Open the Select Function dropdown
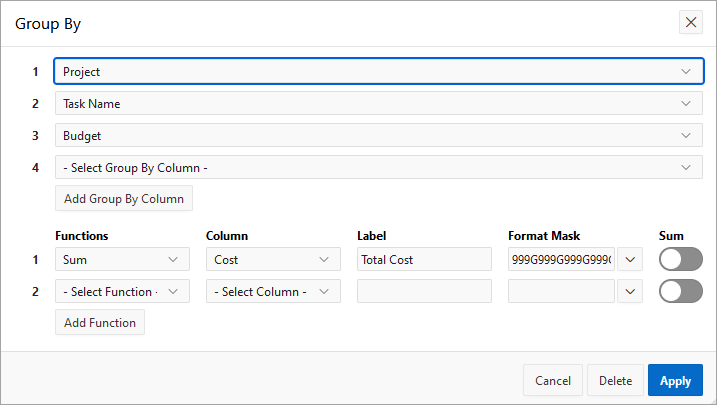Viewport: 717px width, 405px height. coord(121,291)
